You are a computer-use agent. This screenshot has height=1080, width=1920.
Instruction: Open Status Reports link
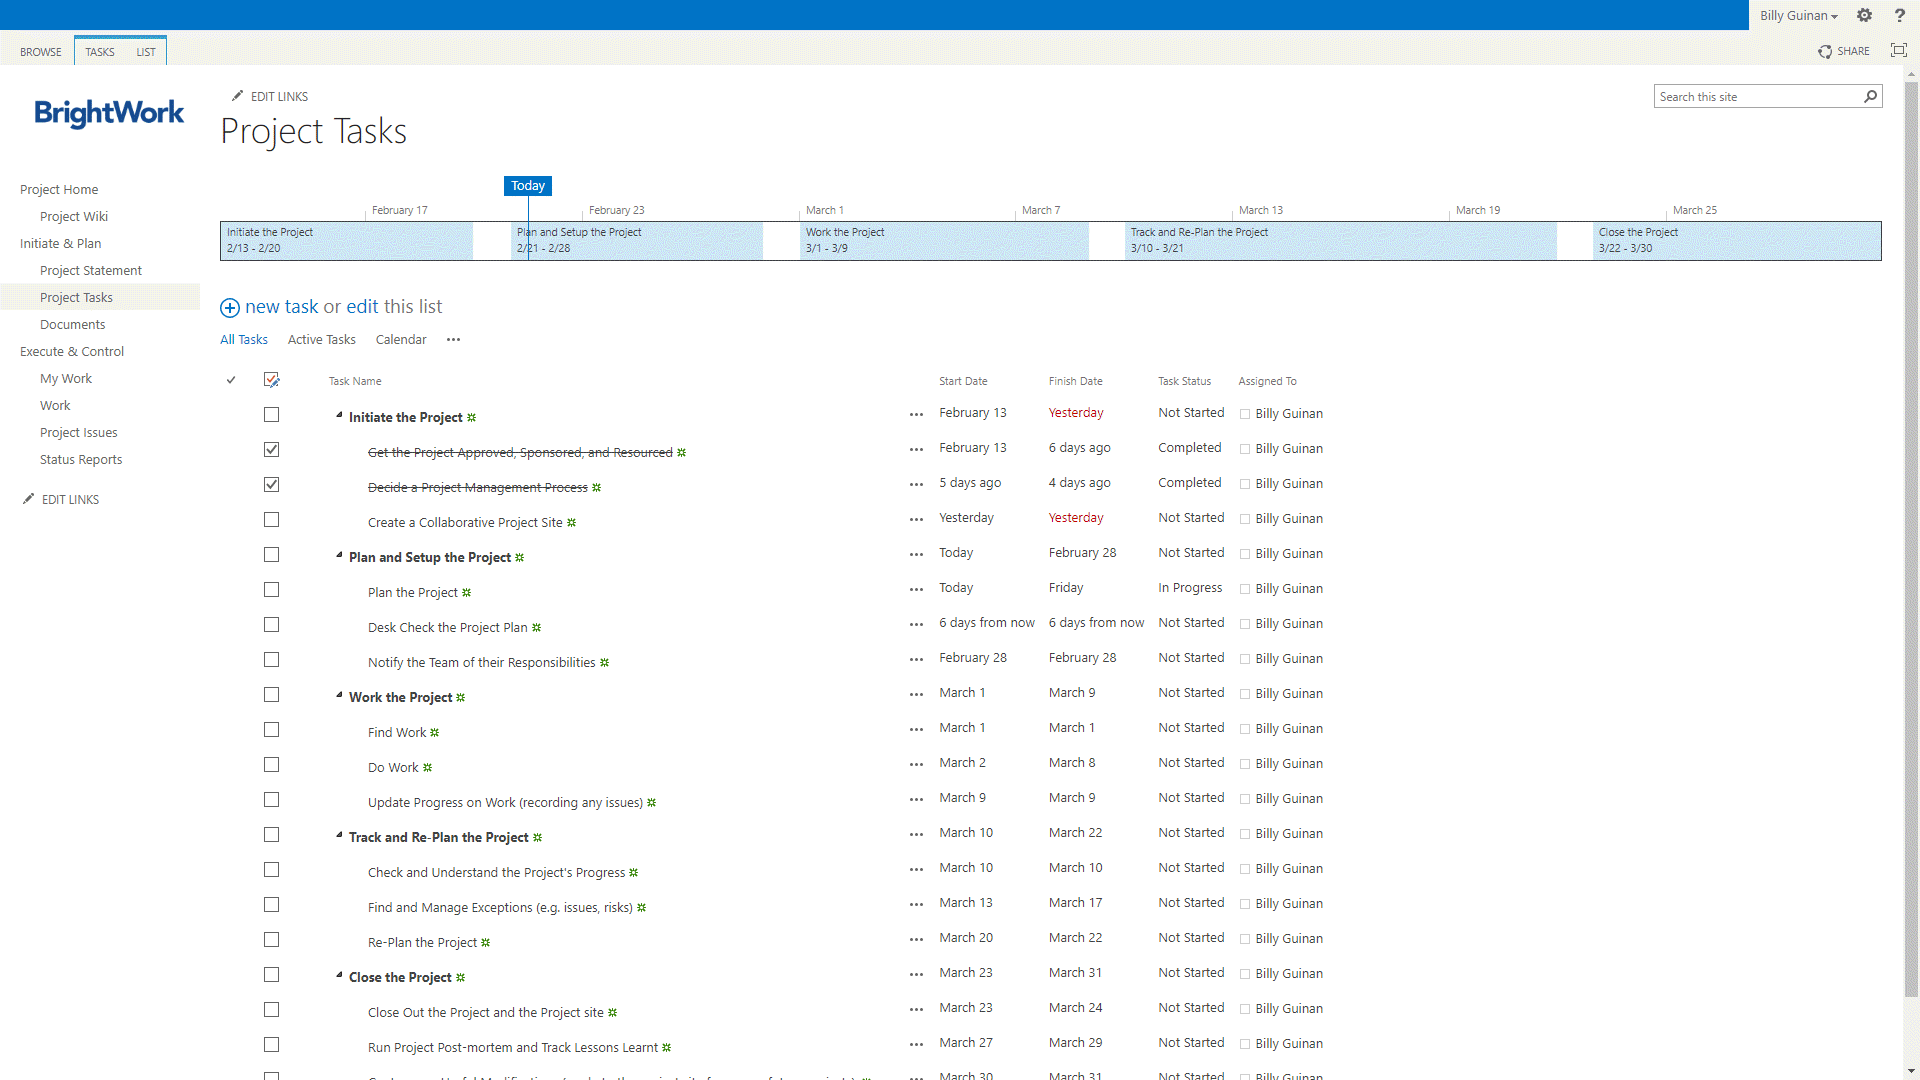[81, 459]
